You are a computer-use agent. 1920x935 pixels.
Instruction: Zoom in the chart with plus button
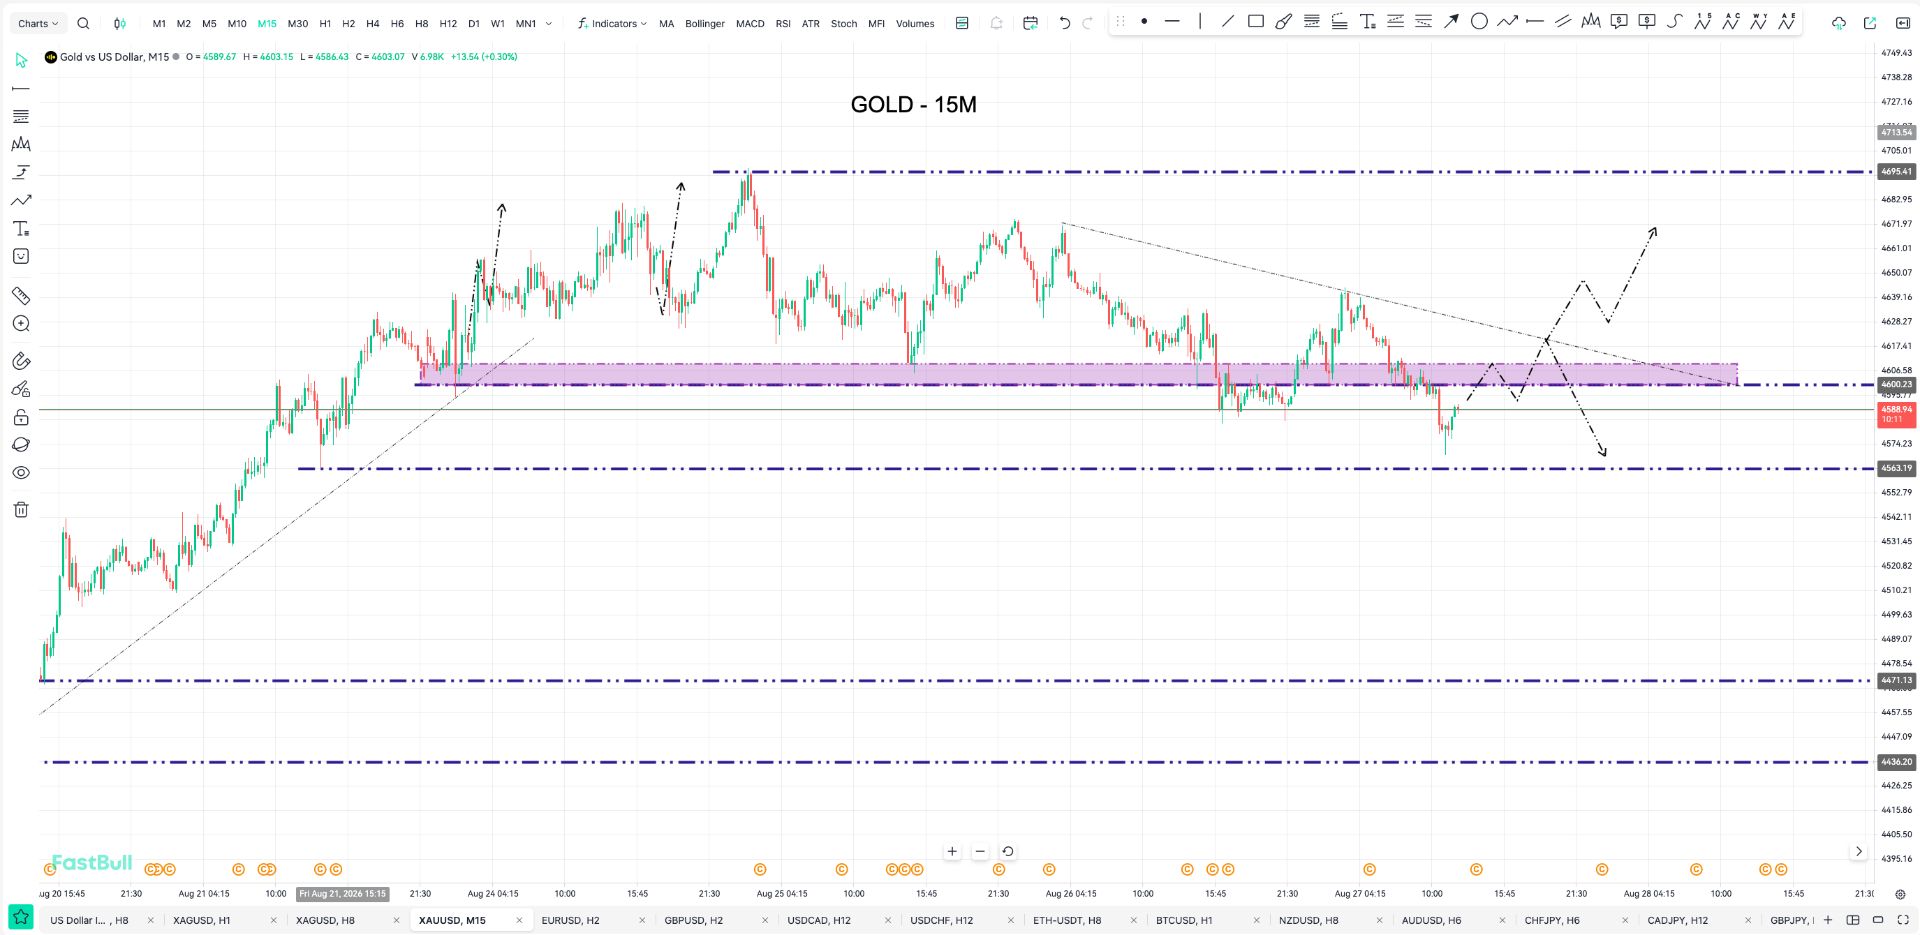coord(952,851)
